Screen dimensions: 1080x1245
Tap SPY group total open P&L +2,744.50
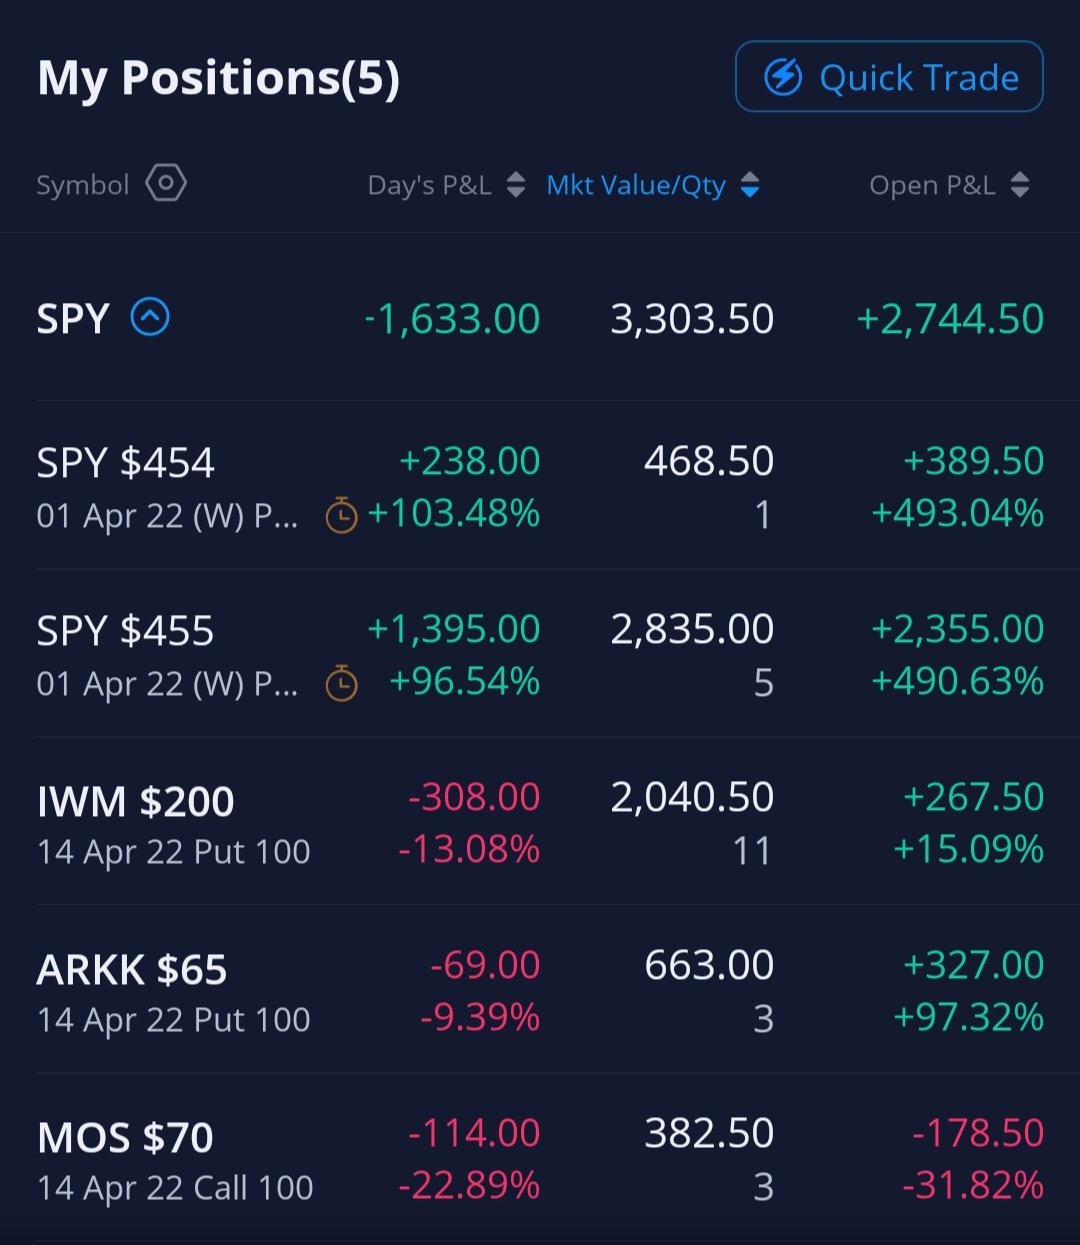(950, 319)
